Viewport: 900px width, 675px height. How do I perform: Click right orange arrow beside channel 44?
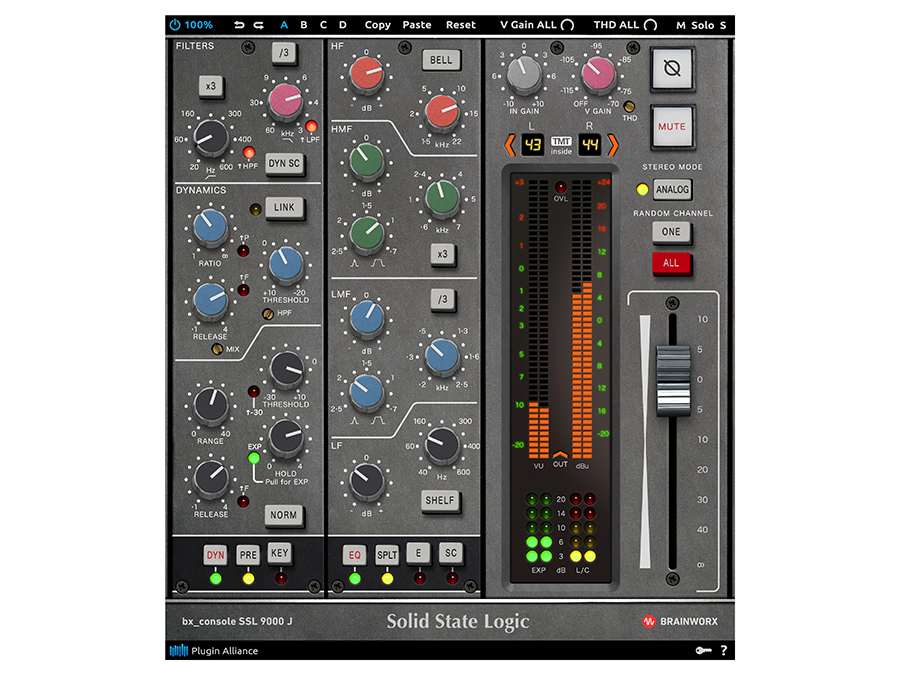[x=613, y=147]
